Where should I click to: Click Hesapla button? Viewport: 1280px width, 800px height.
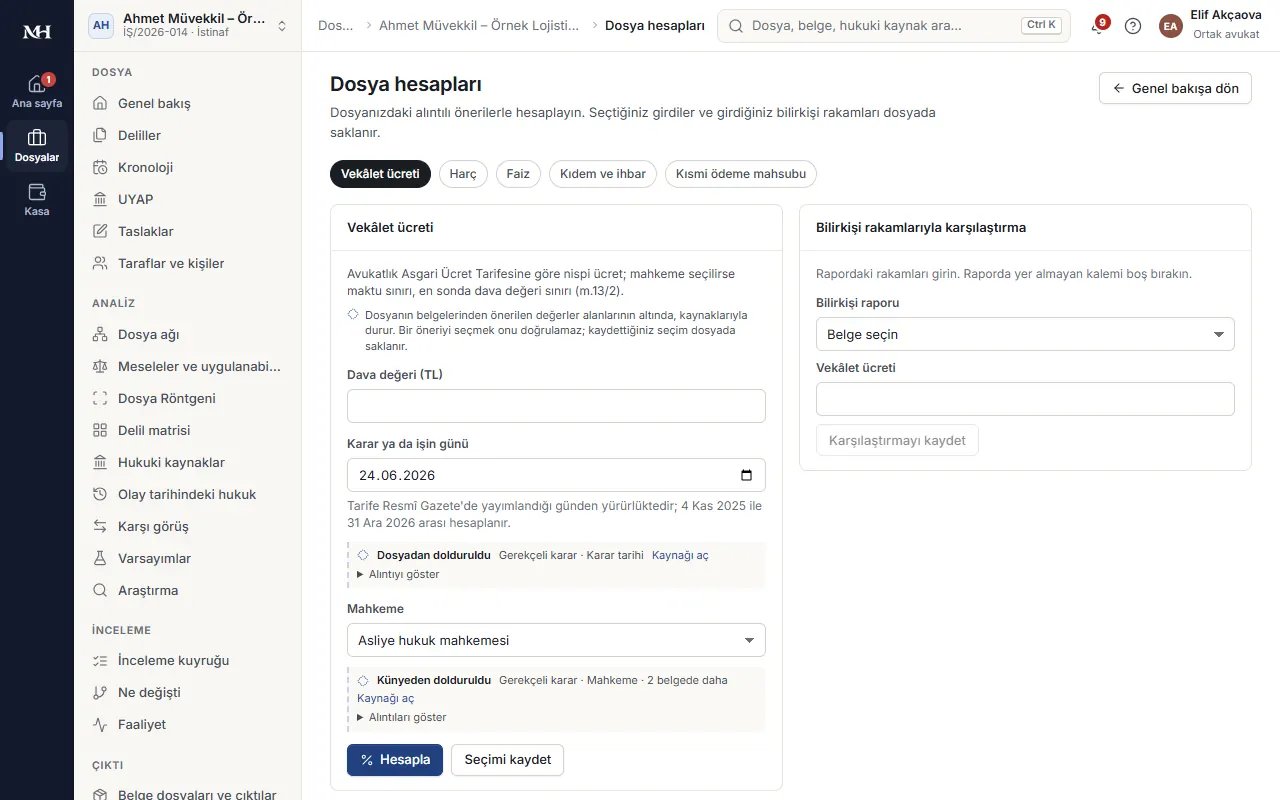[395, 759]
